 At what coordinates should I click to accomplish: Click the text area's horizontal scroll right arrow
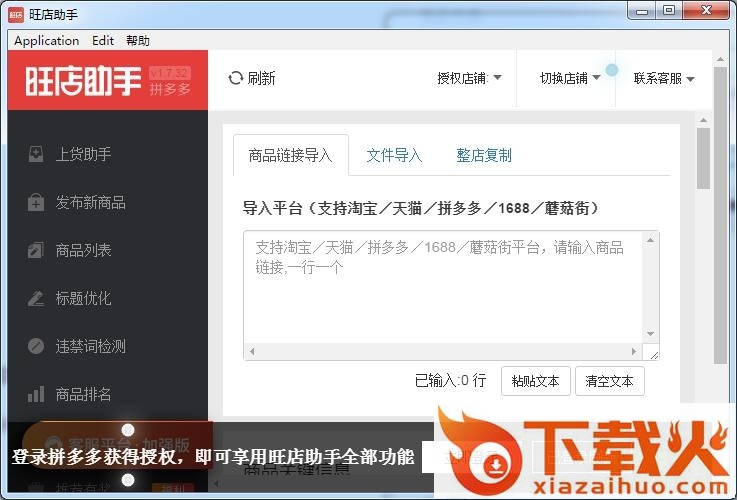pyautogui.click(x=634, y=352)
